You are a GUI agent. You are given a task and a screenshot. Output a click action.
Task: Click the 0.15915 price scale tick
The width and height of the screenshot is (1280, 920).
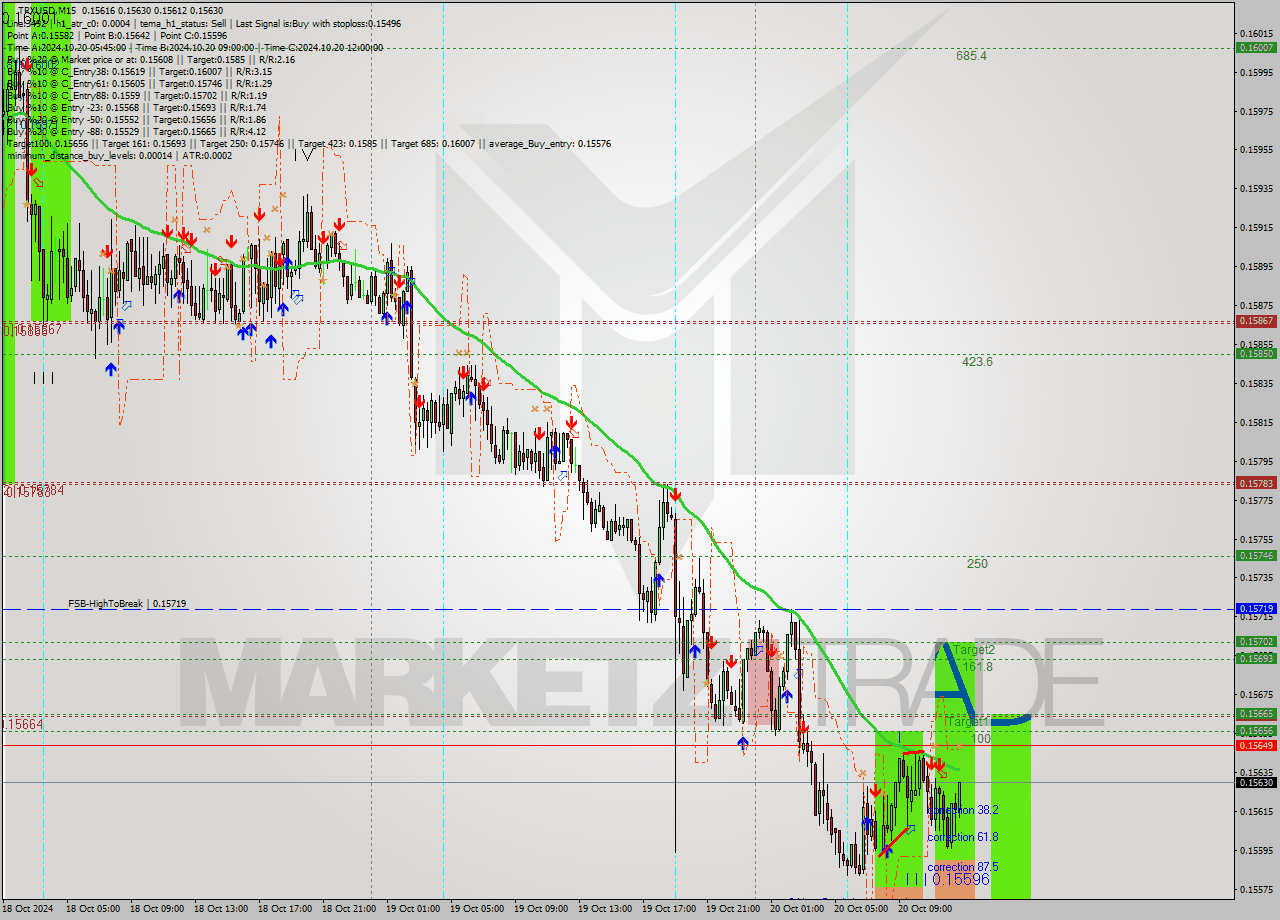pyautogui.click(x=1256, y=227)
